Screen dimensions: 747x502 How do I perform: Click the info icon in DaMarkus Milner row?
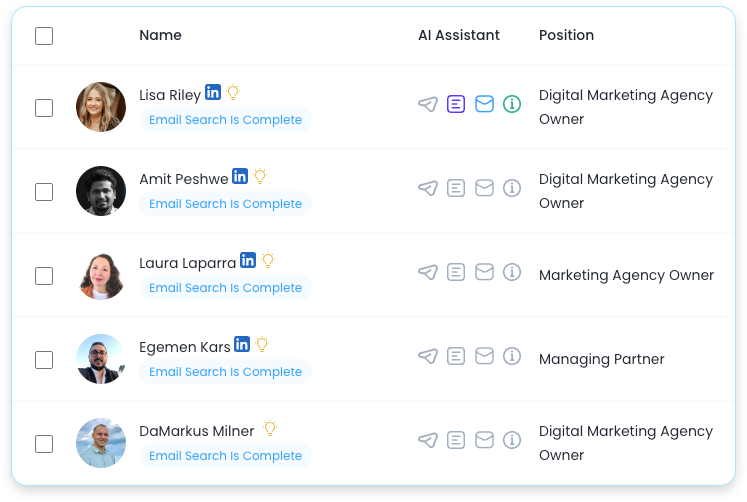[512, 440]
